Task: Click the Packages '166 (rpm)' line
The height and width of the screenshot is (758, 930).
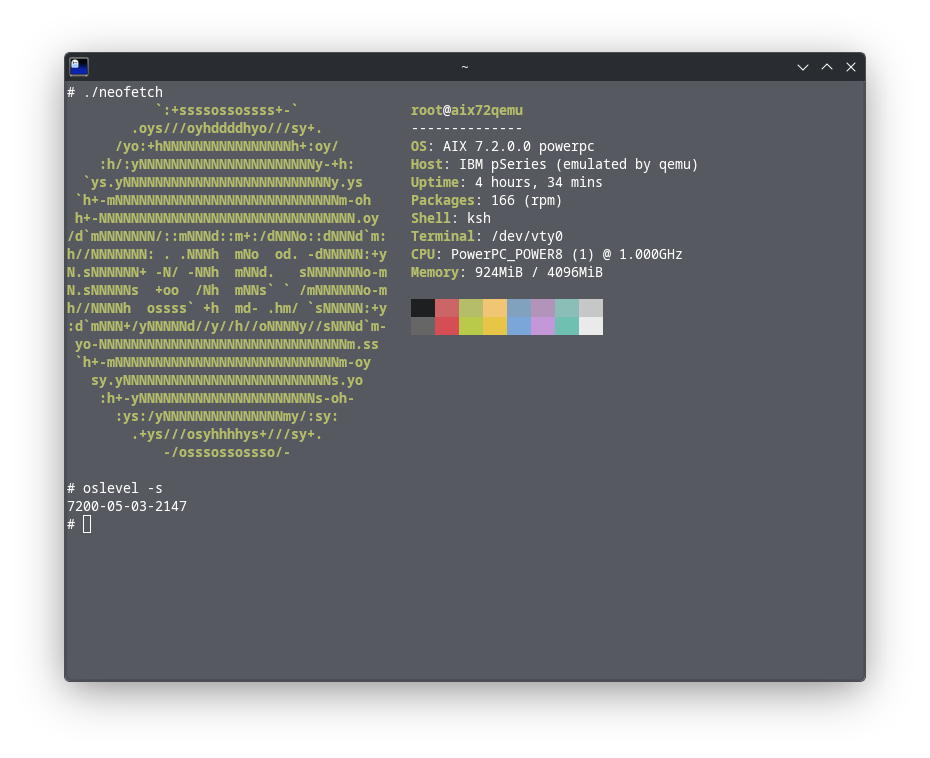Action: tap(486, 200)
